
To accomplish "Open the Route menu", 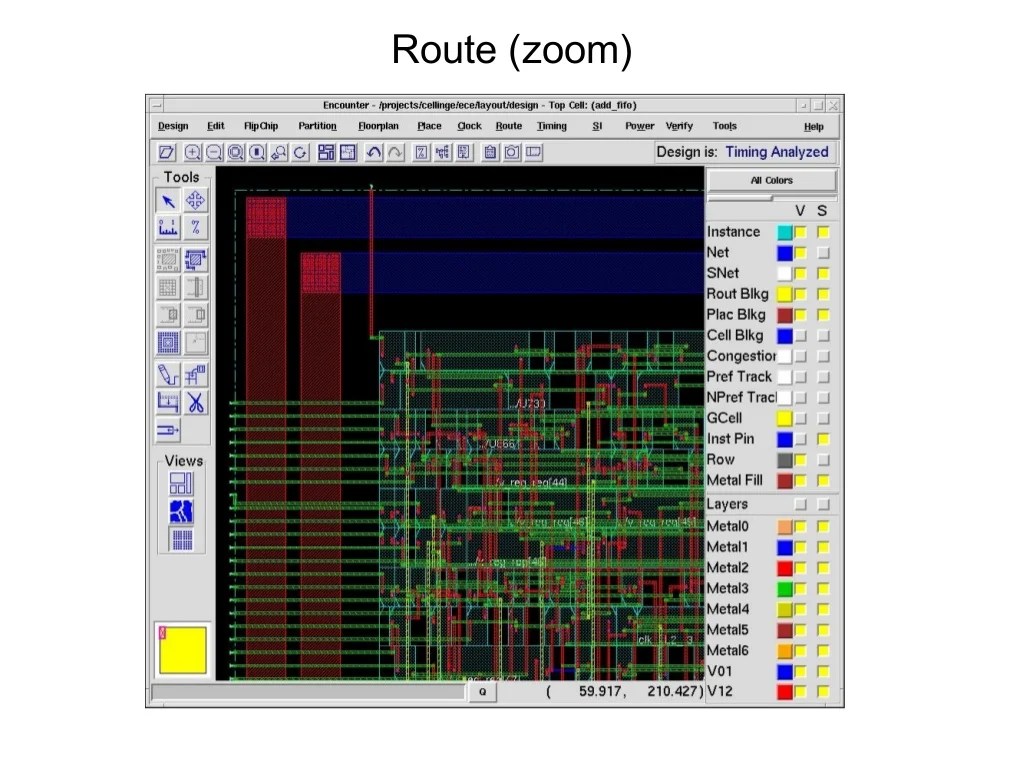I will pos(508,126).
